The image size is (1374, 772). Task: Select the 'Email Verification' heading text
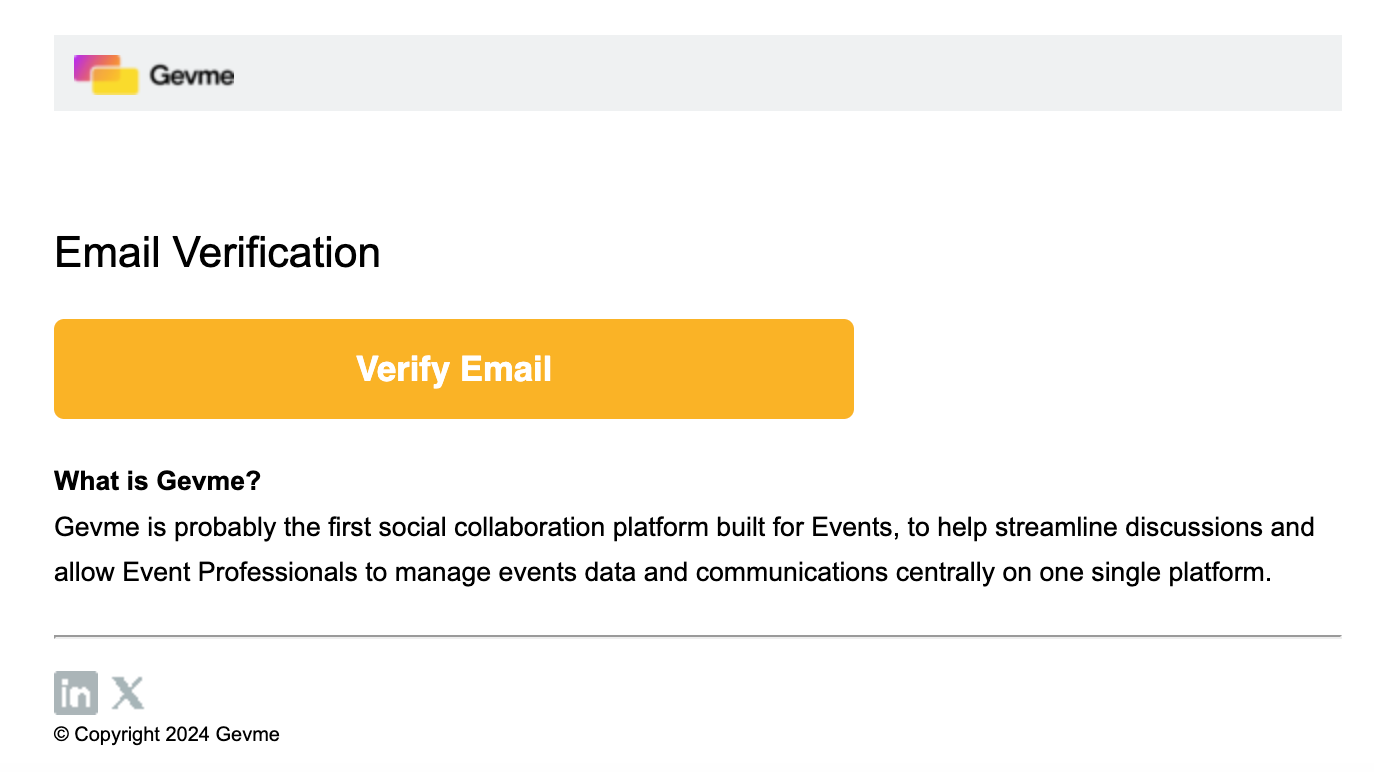coord(217,252)
